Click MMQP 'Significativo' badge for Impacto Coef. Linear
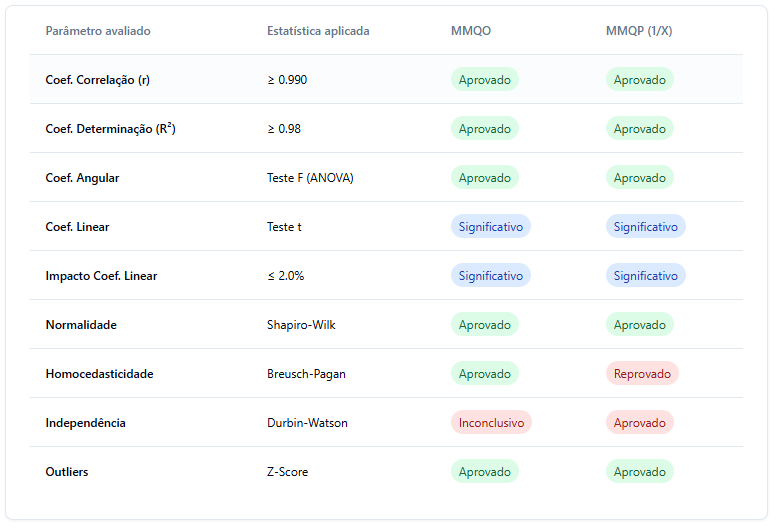 tap(645, 276)
